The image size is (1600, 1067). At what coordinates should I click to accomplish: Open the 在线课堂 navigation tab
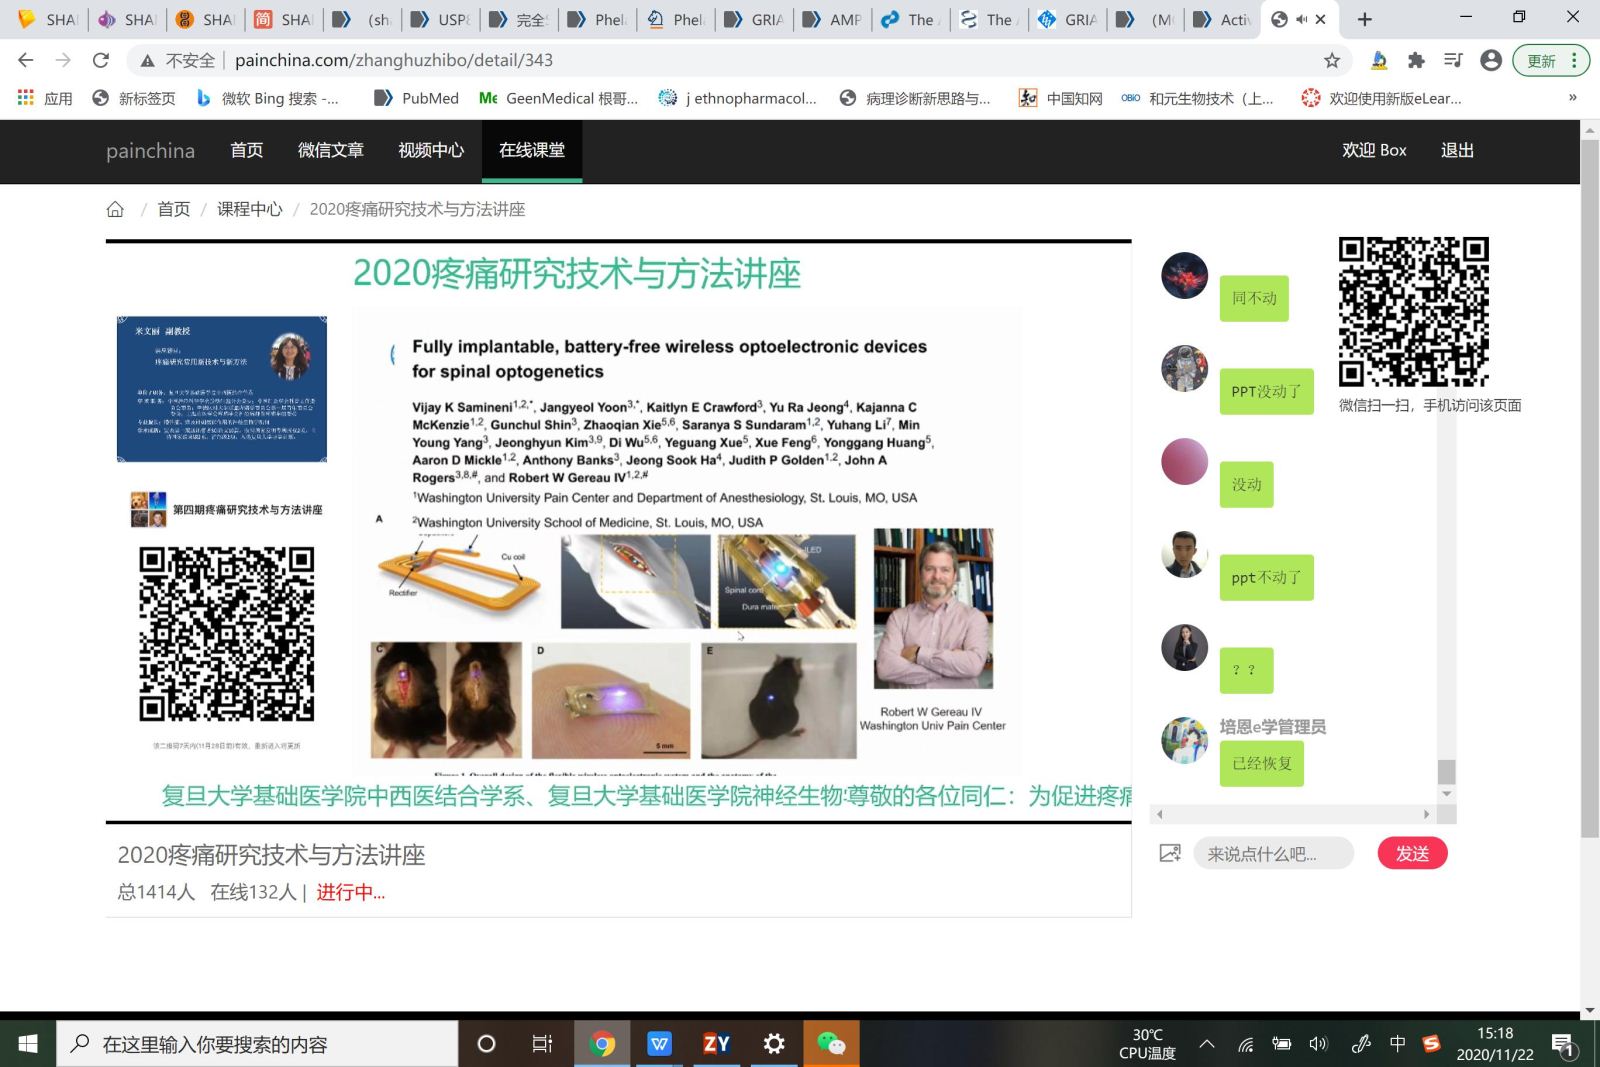[531, 151]
